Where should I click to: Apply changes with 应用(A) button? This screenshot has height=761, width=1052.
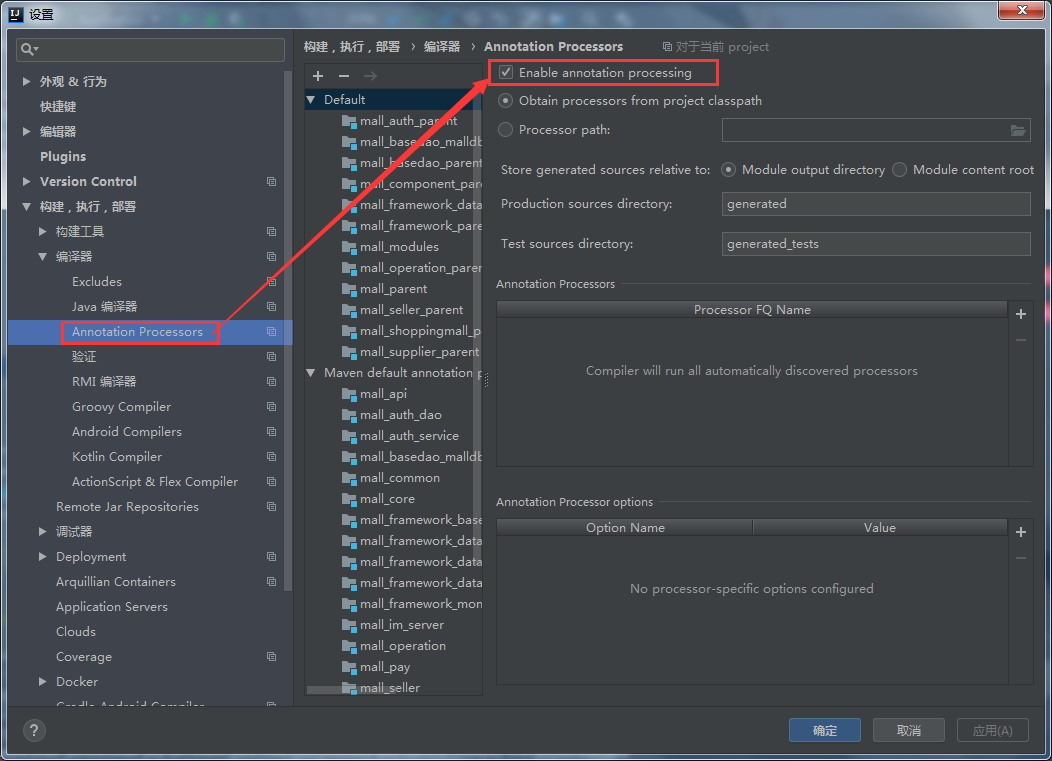[x=992, y=730]
